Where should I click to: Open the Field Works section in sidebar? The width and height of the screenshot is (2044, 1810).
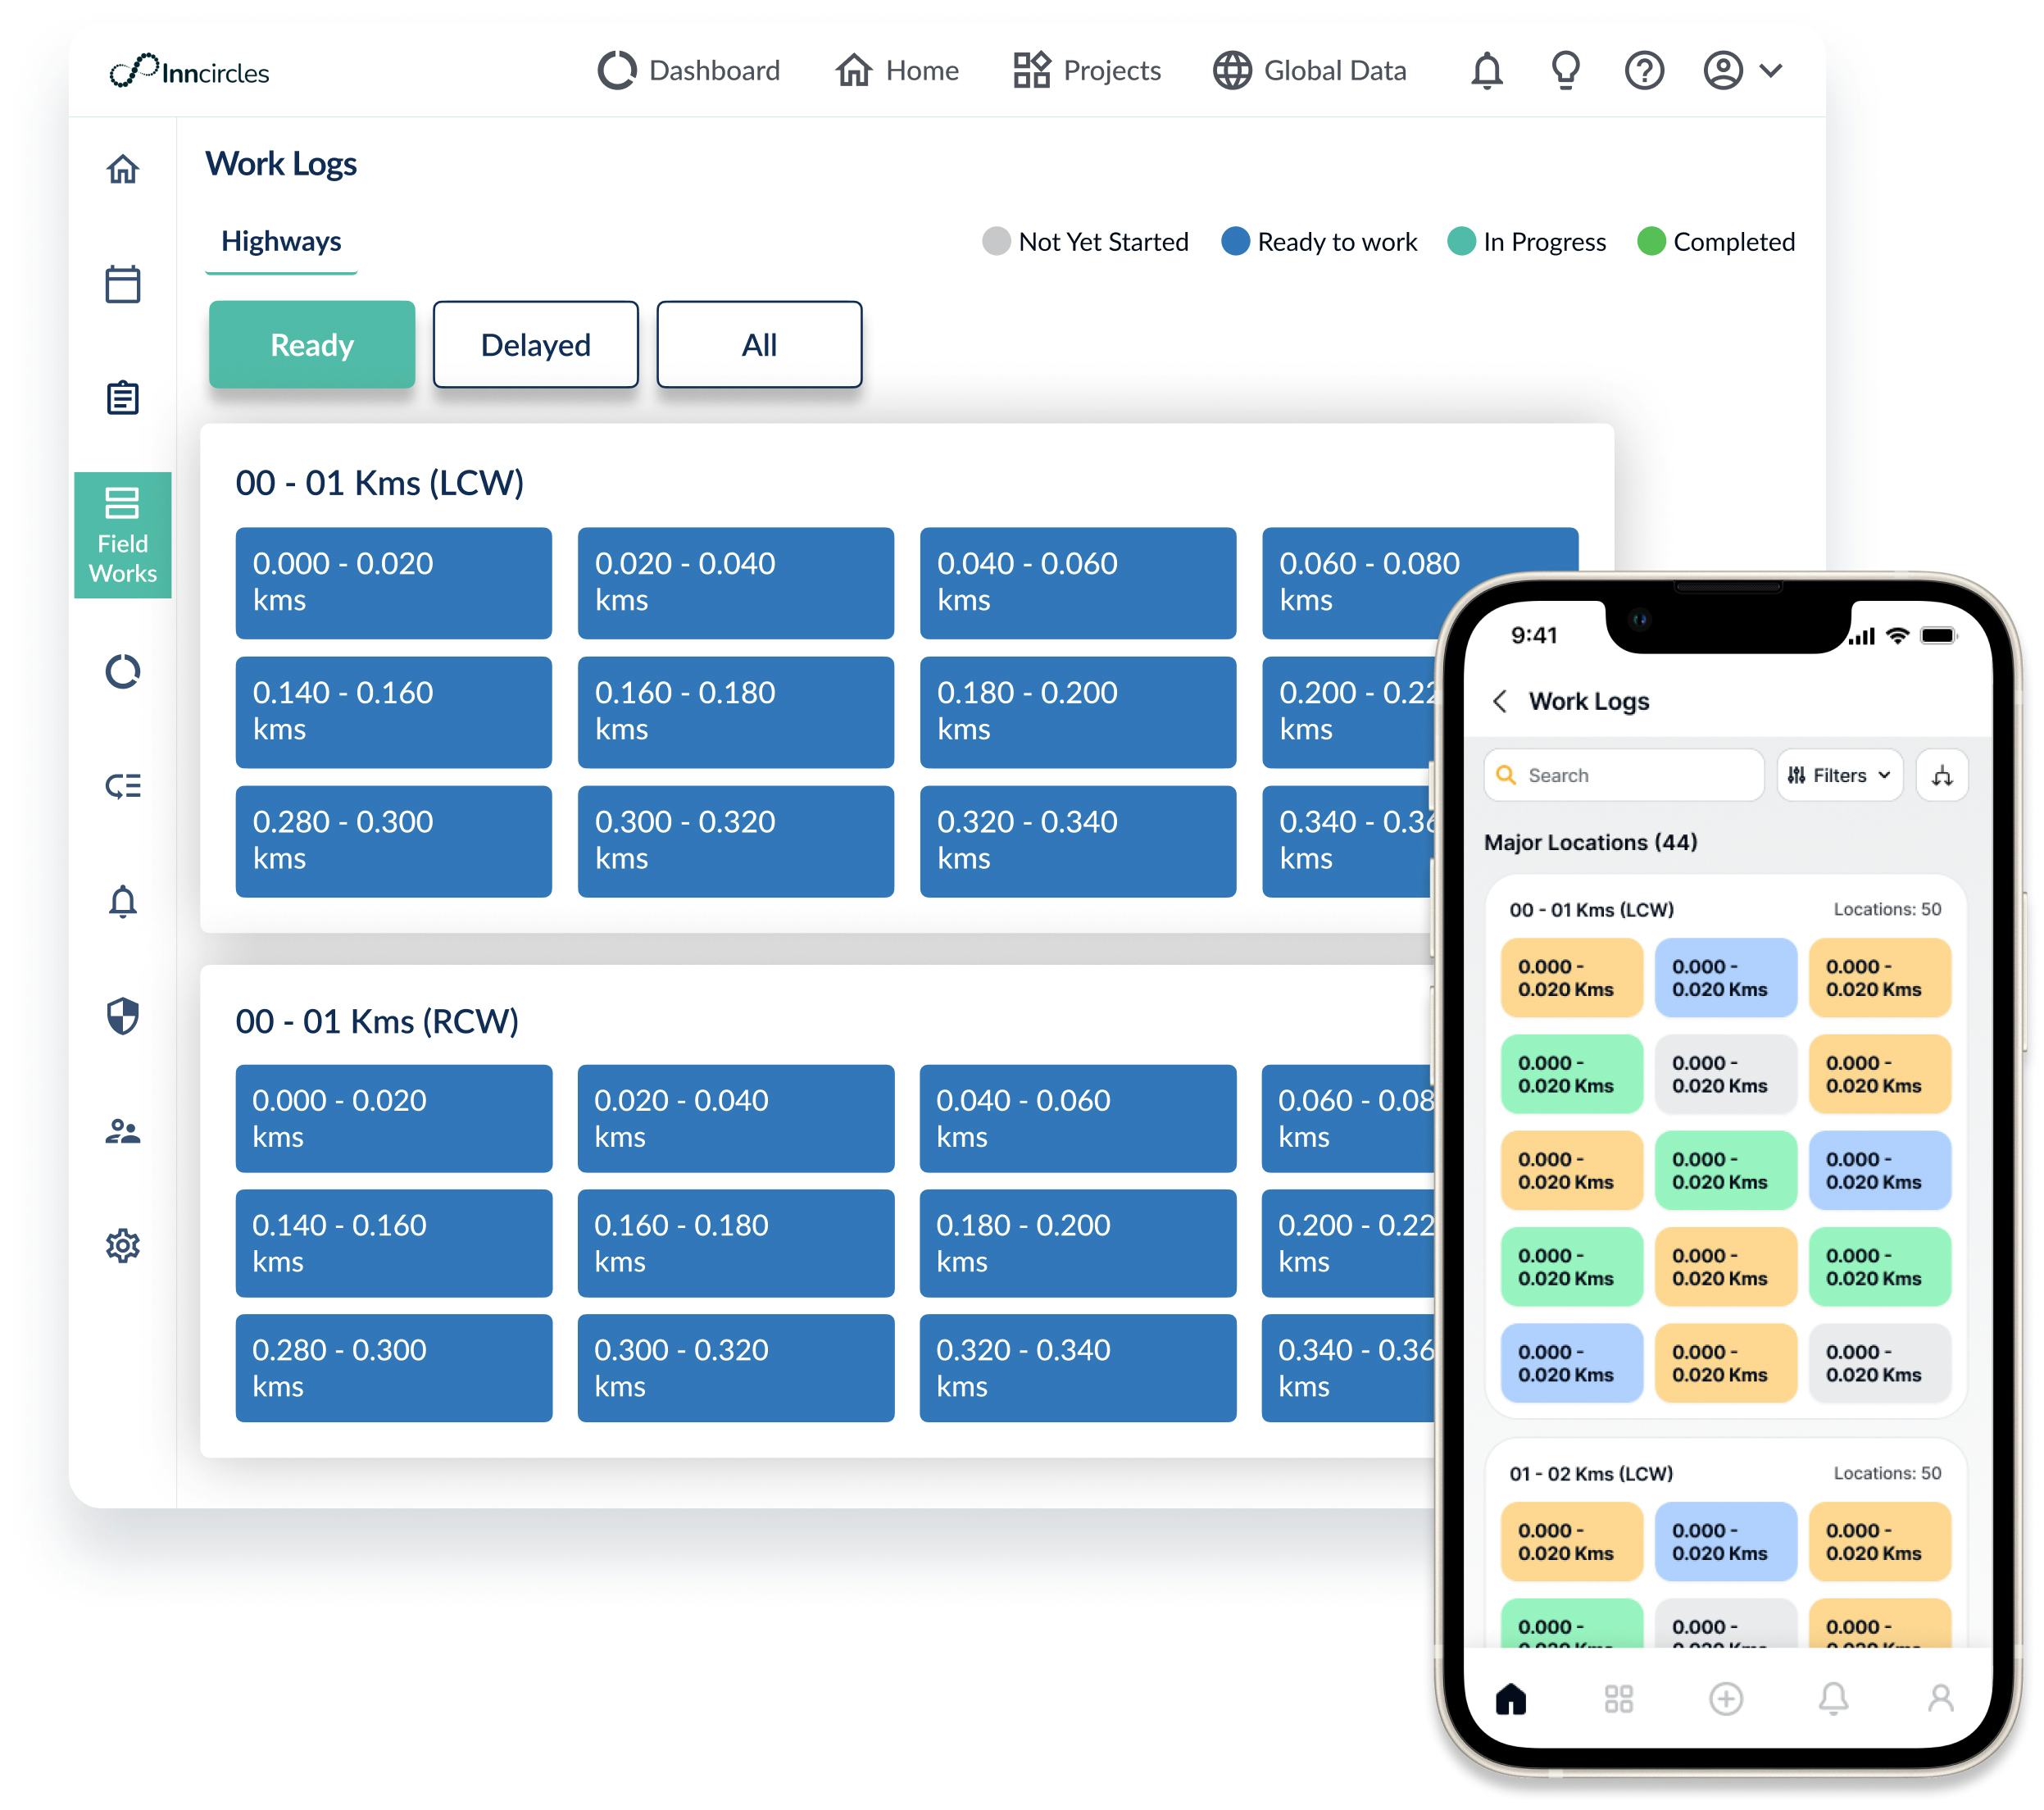[122, 537]
